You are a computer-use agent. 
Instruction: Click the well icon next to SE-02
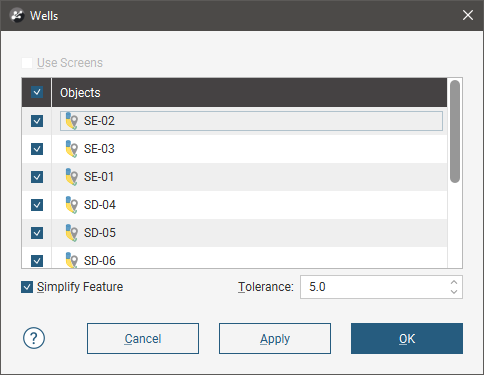click(72, 121)
